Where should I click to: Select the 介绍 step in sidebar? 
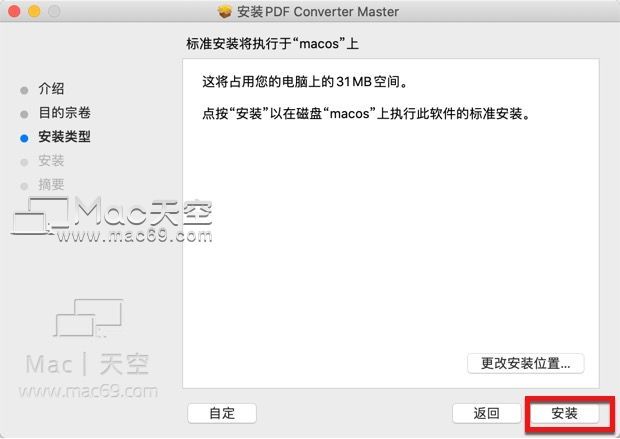click(51, 89)
